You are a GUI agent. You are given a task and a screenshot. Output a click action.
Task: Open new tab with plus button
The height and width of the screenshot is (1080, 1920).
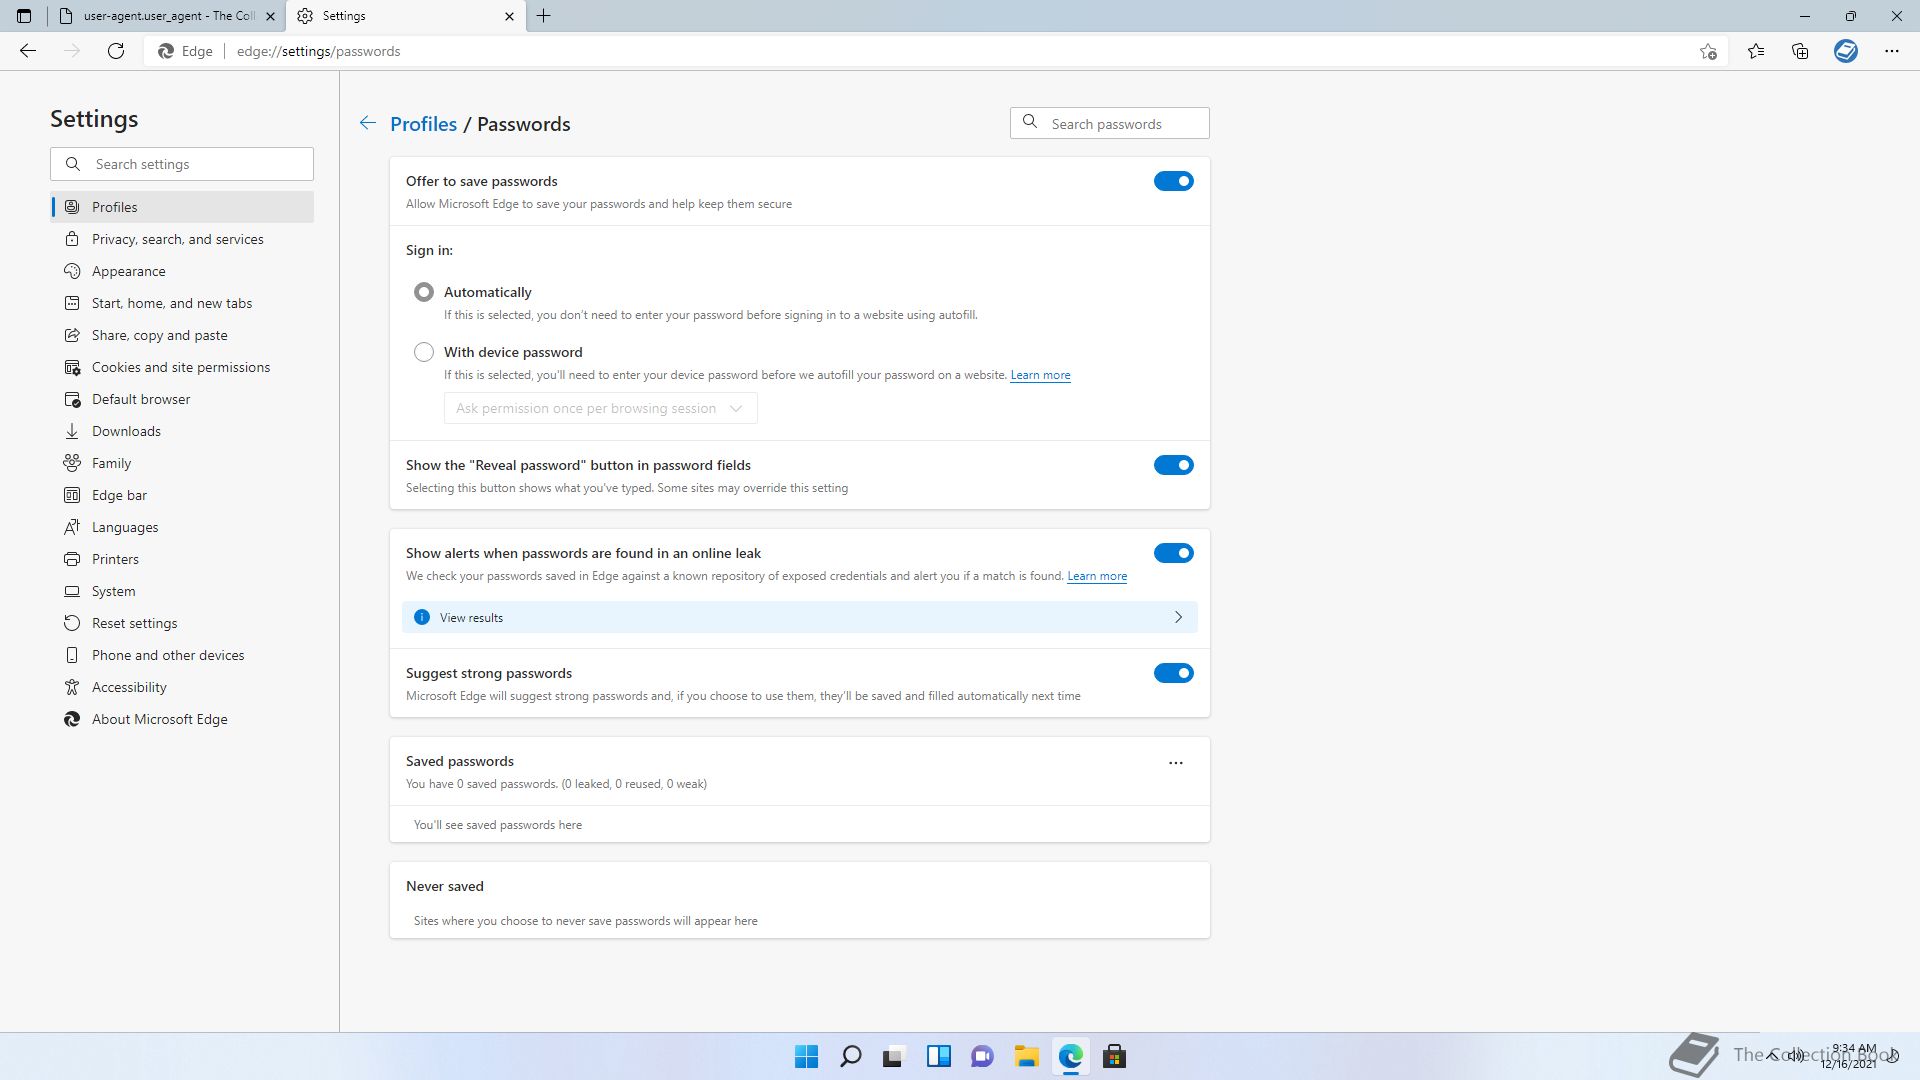click(x=544, y=16)
